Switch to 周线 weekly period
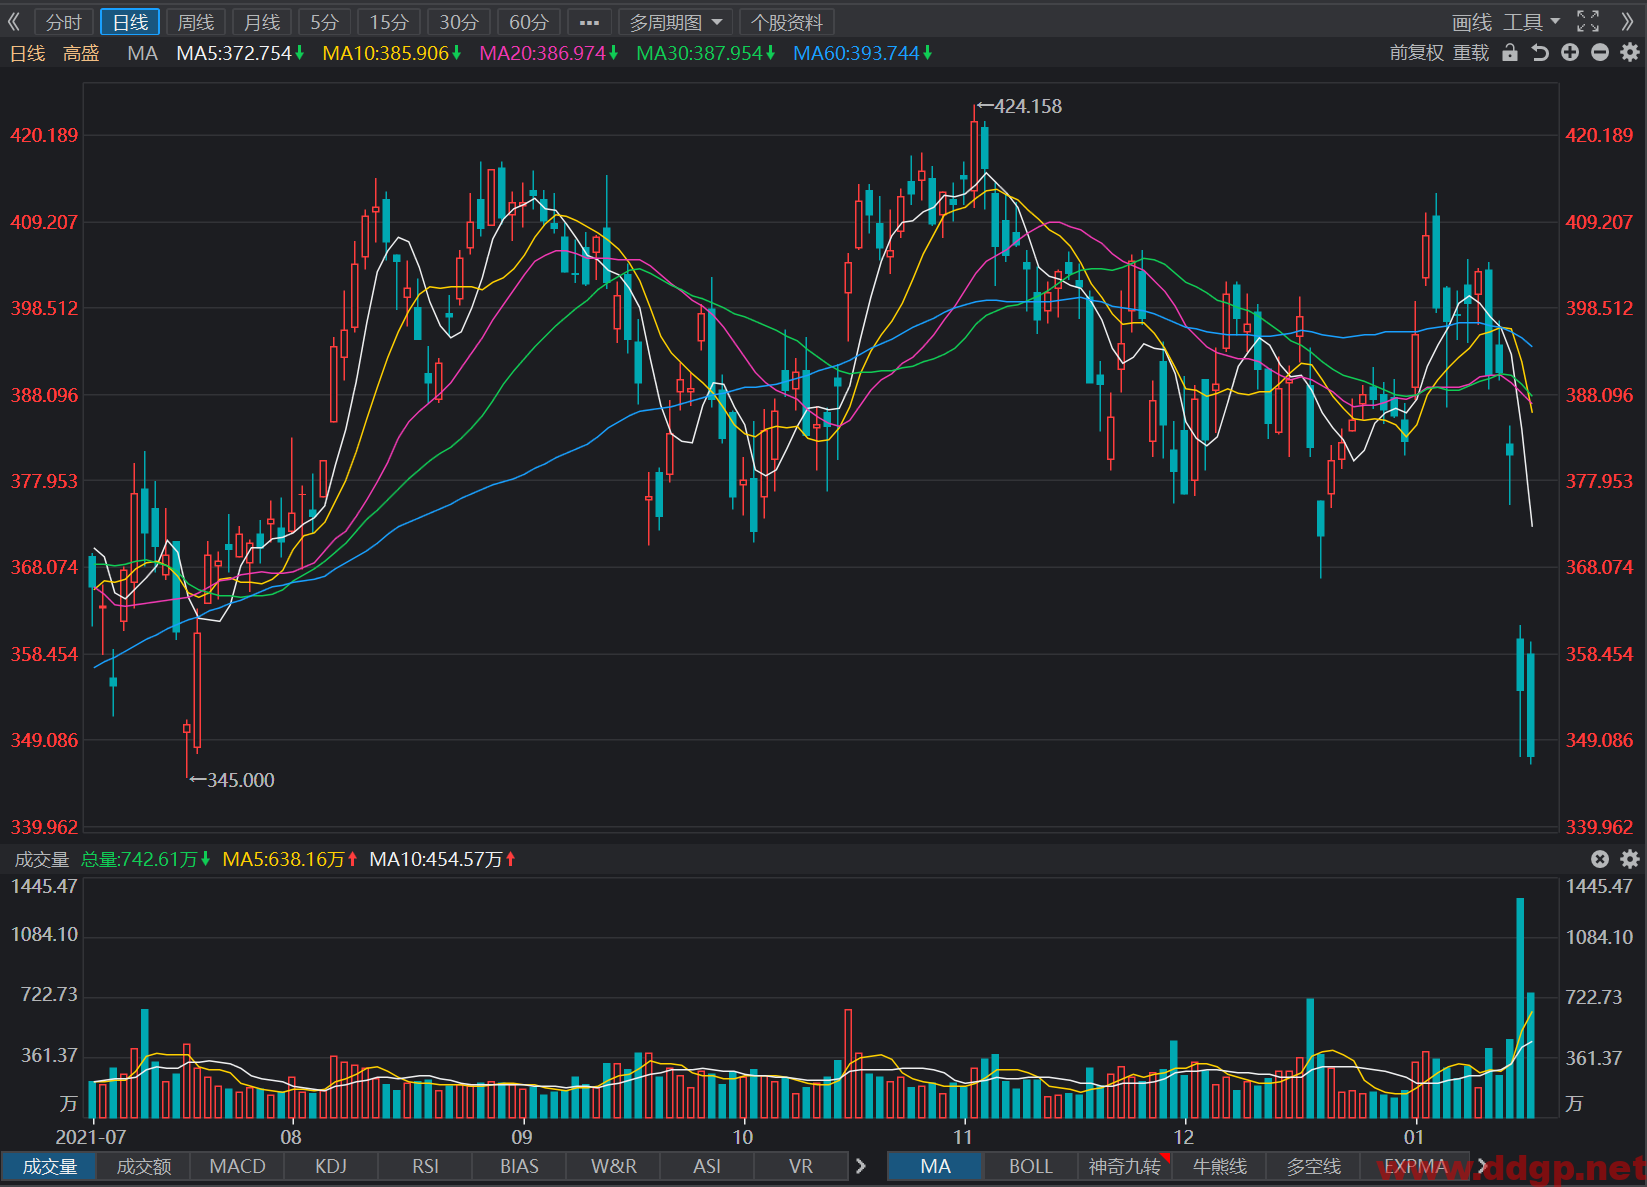Image resolution: width=1647 pixels, height=1187 pixels. click(x=196, y=22)
